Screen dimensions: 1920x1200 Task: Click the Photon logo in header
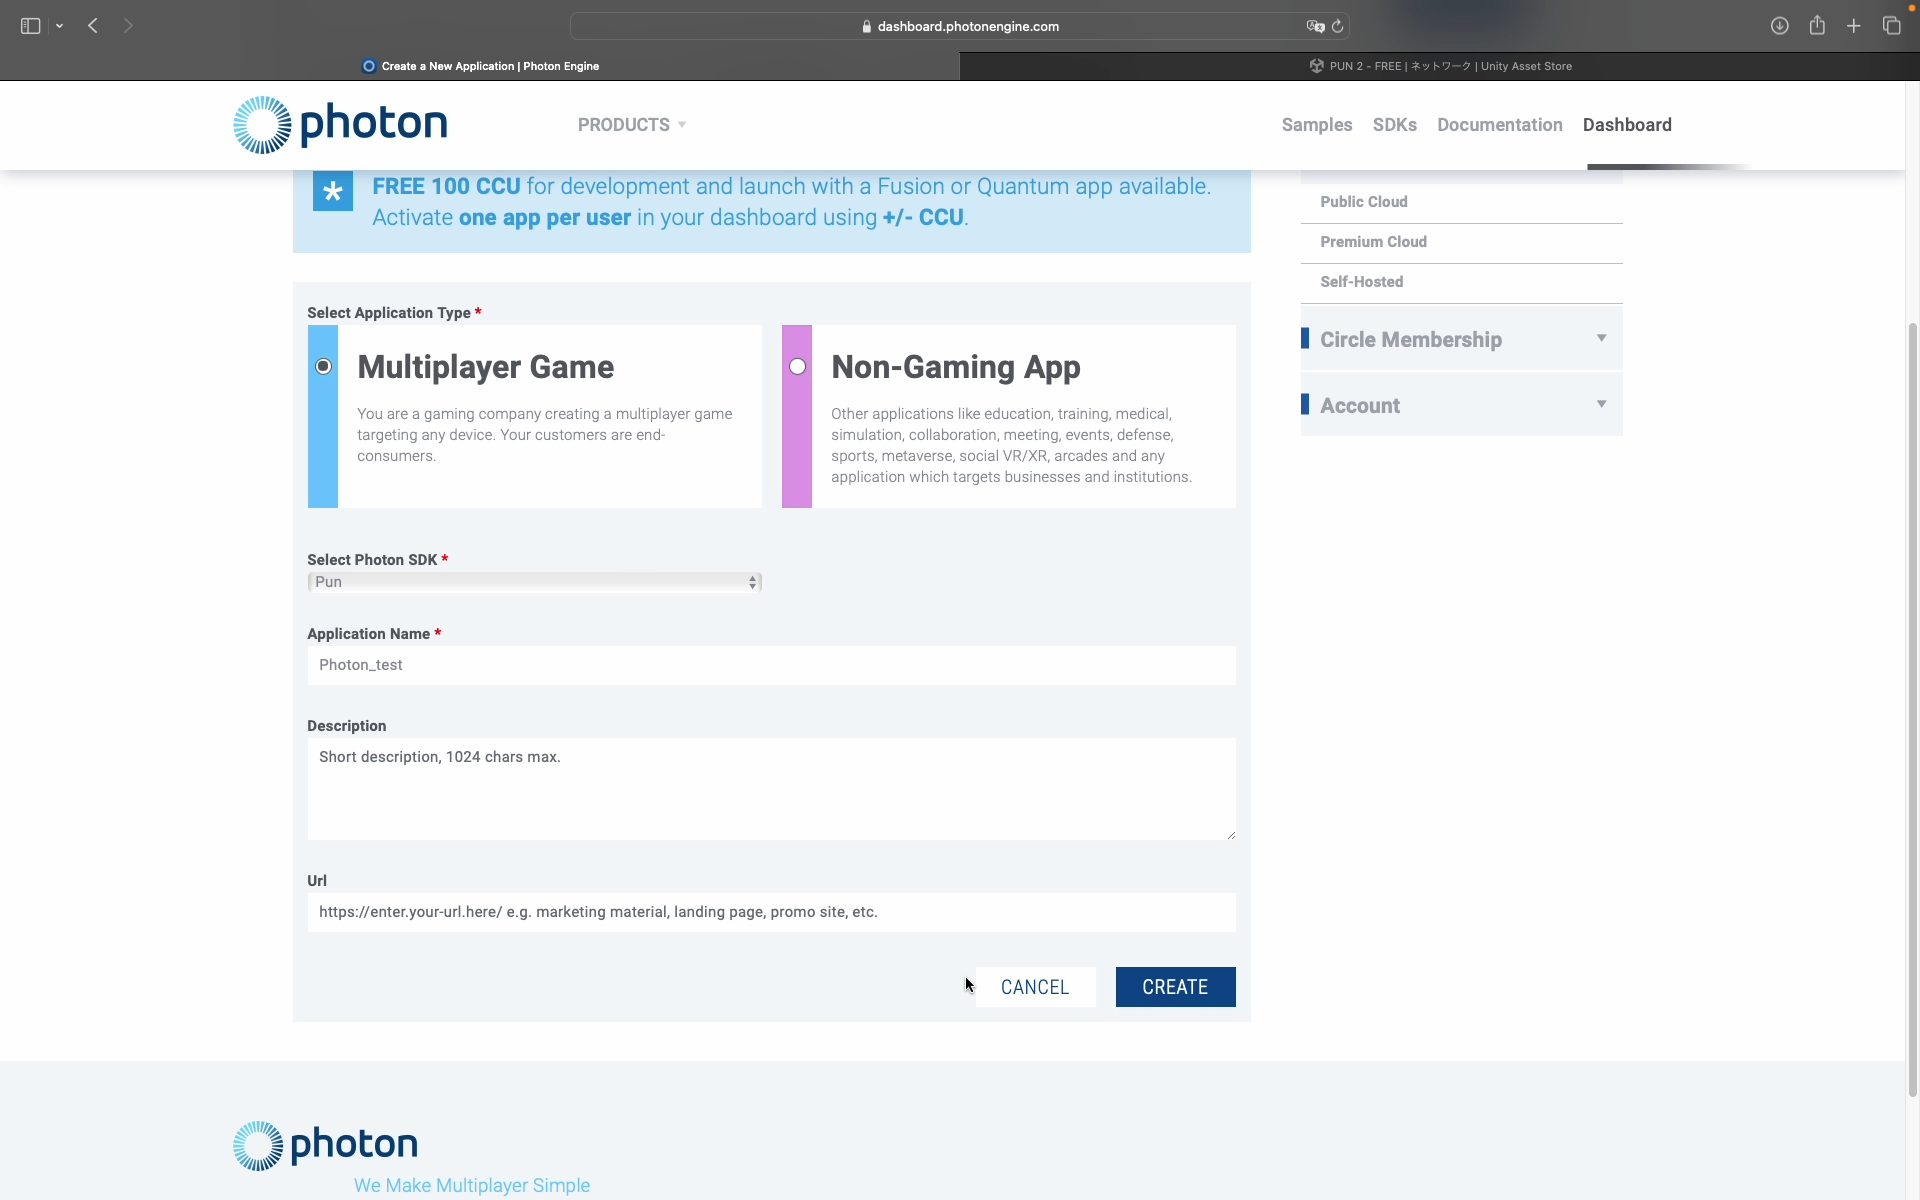340,125
